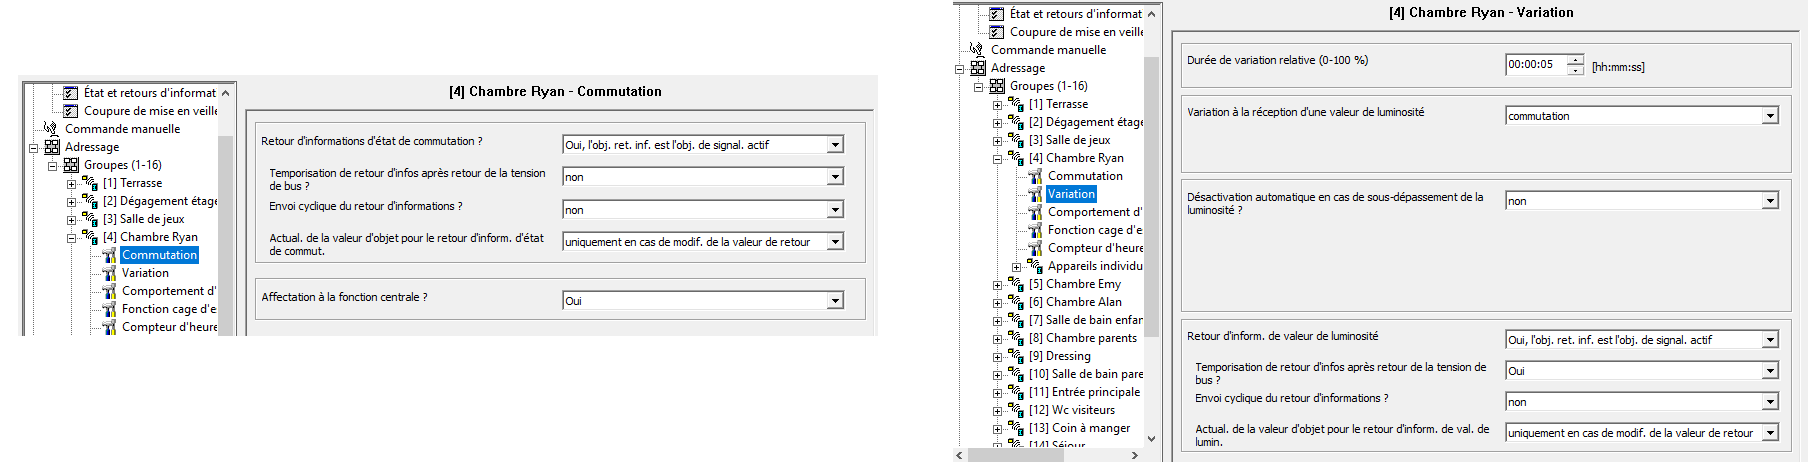This screenshot has height=467, width=1817.
Task: Click [7] Salle de bain enfan group icon
Action: [1016, 320]
